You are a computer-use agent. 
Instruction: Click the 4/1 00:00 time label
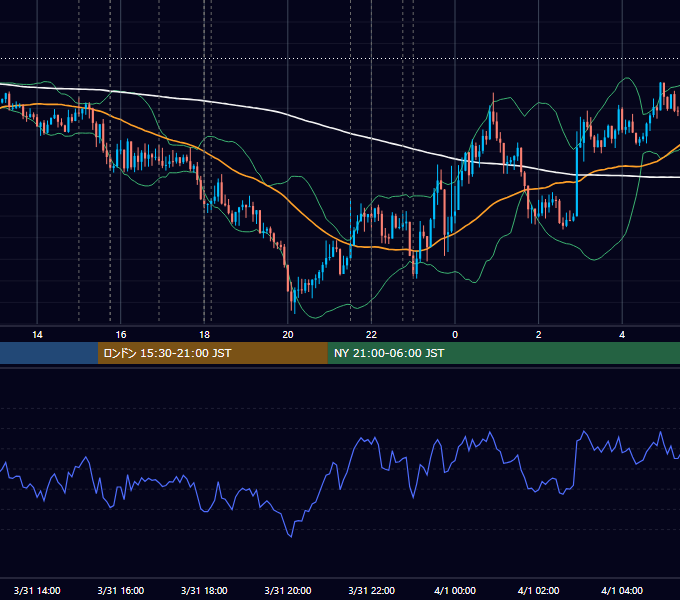[455, 590]
